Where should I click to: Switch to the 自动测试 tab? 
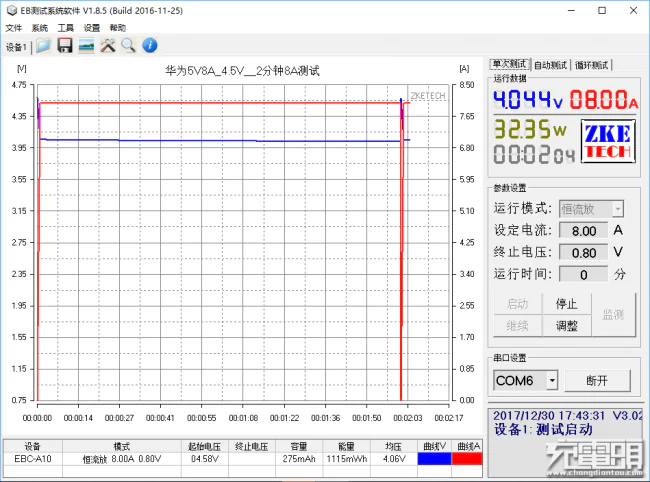[x=551, y=65]
